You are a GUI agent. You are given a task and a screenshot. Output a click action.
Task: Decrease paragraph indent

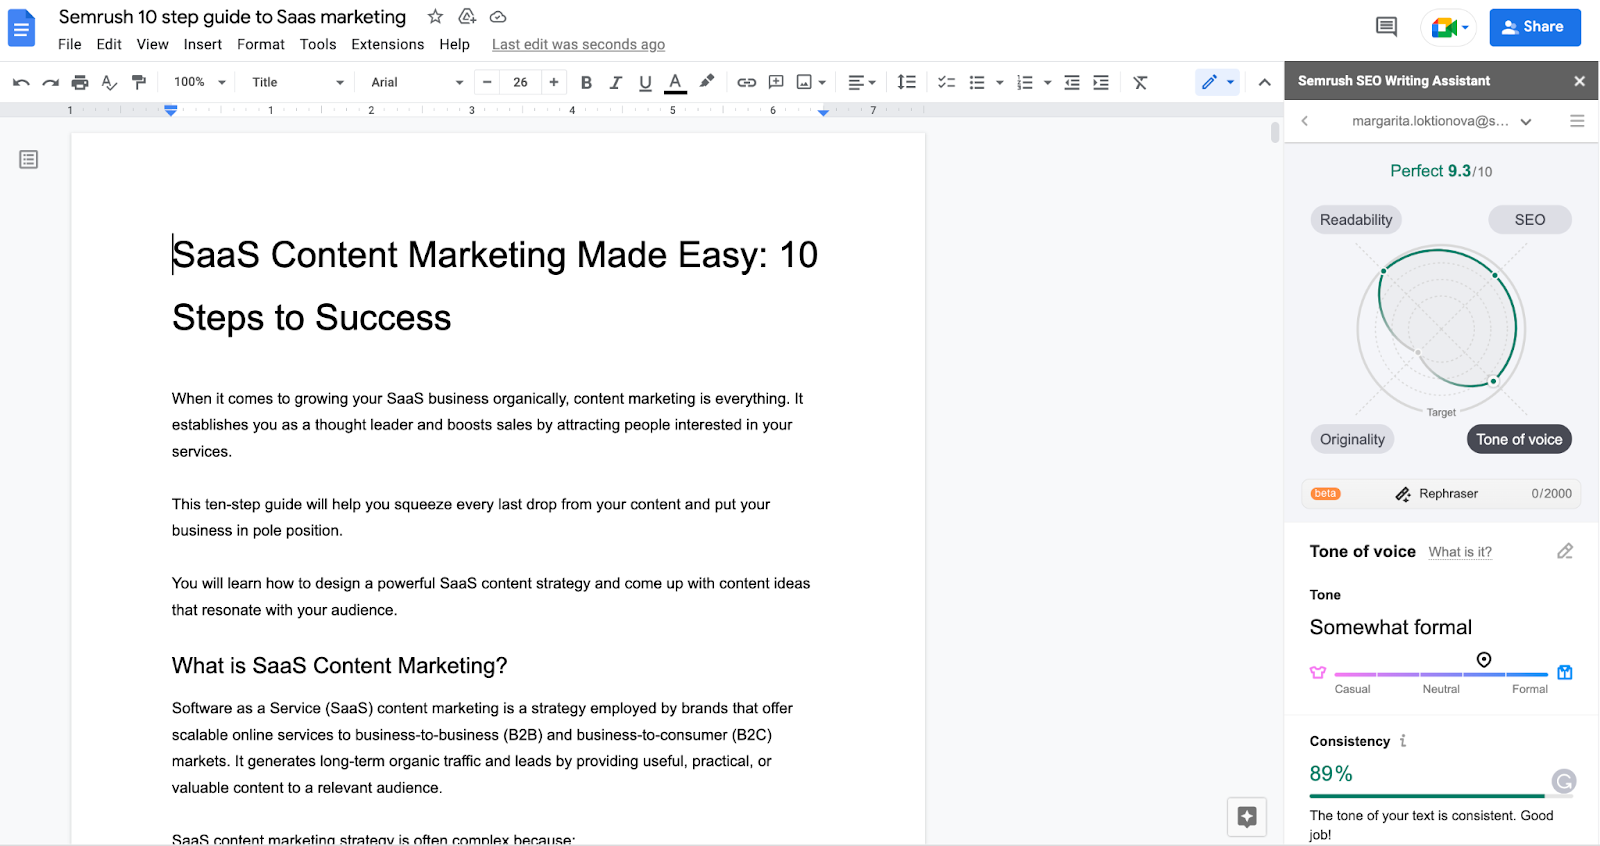click(x=1072, y=82)
